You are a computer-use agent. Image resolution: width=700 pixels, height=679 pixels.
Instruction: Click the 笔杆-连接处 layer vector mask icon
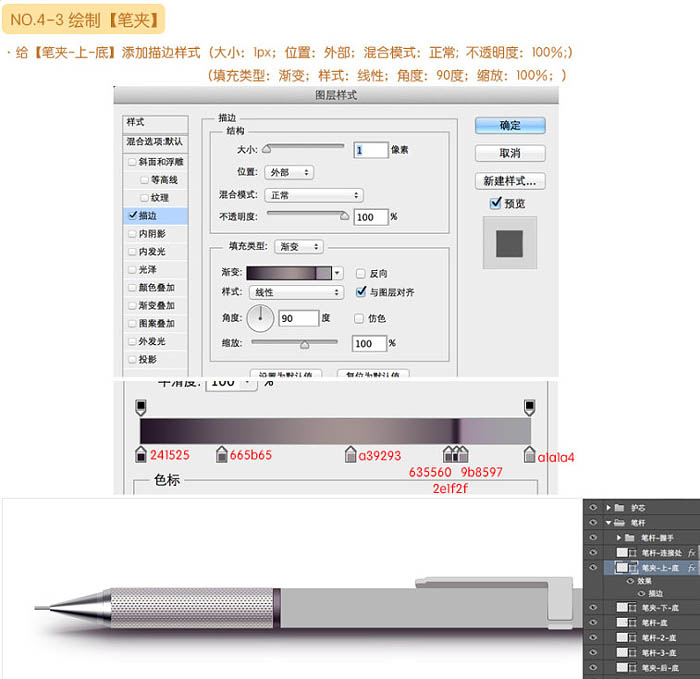(x=633, y=553)
